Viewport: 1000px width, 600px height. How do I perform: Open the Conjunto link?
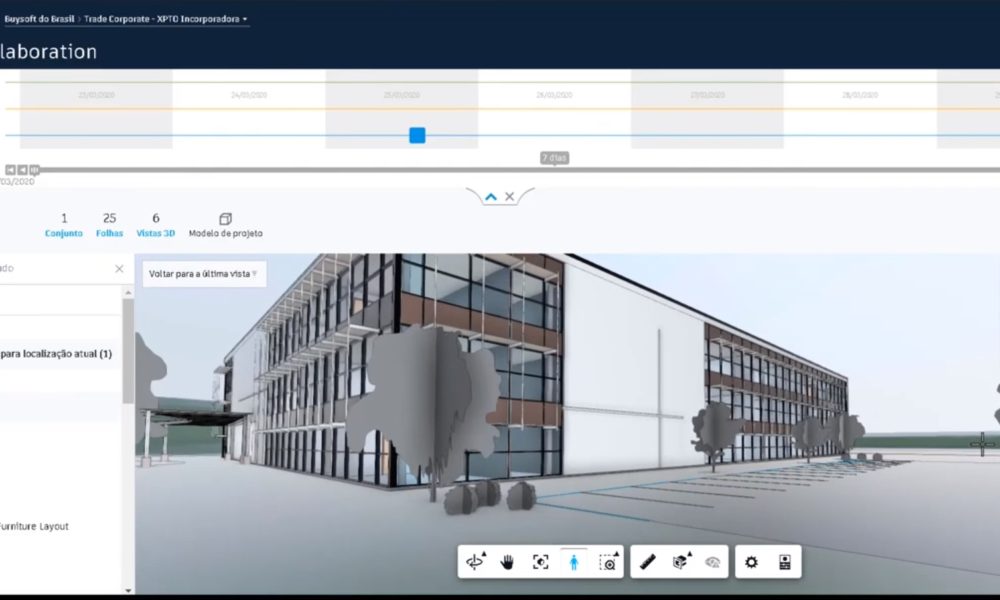pyautogui.click(x=64, y=225)
